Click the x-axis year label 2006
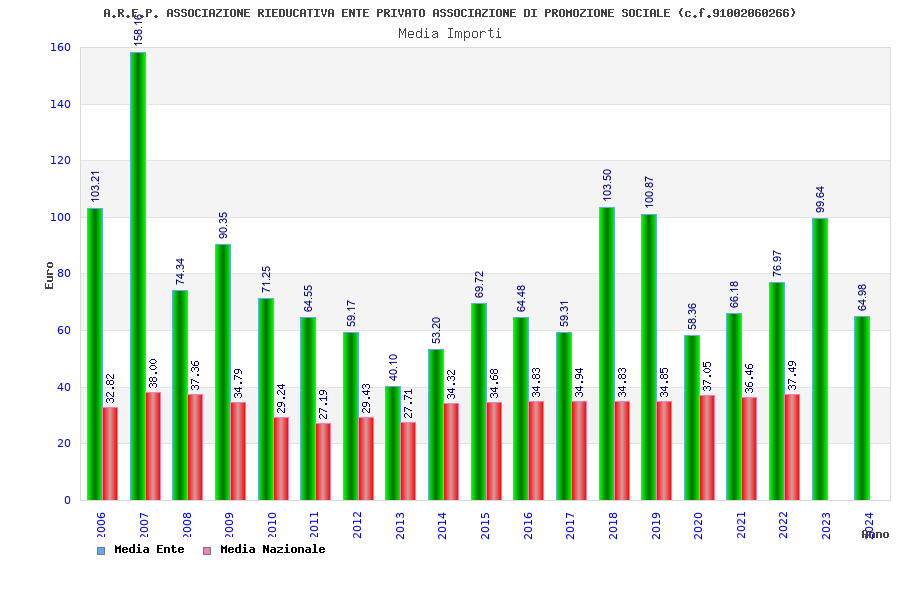900x600 pixels. tap(101, 525)
